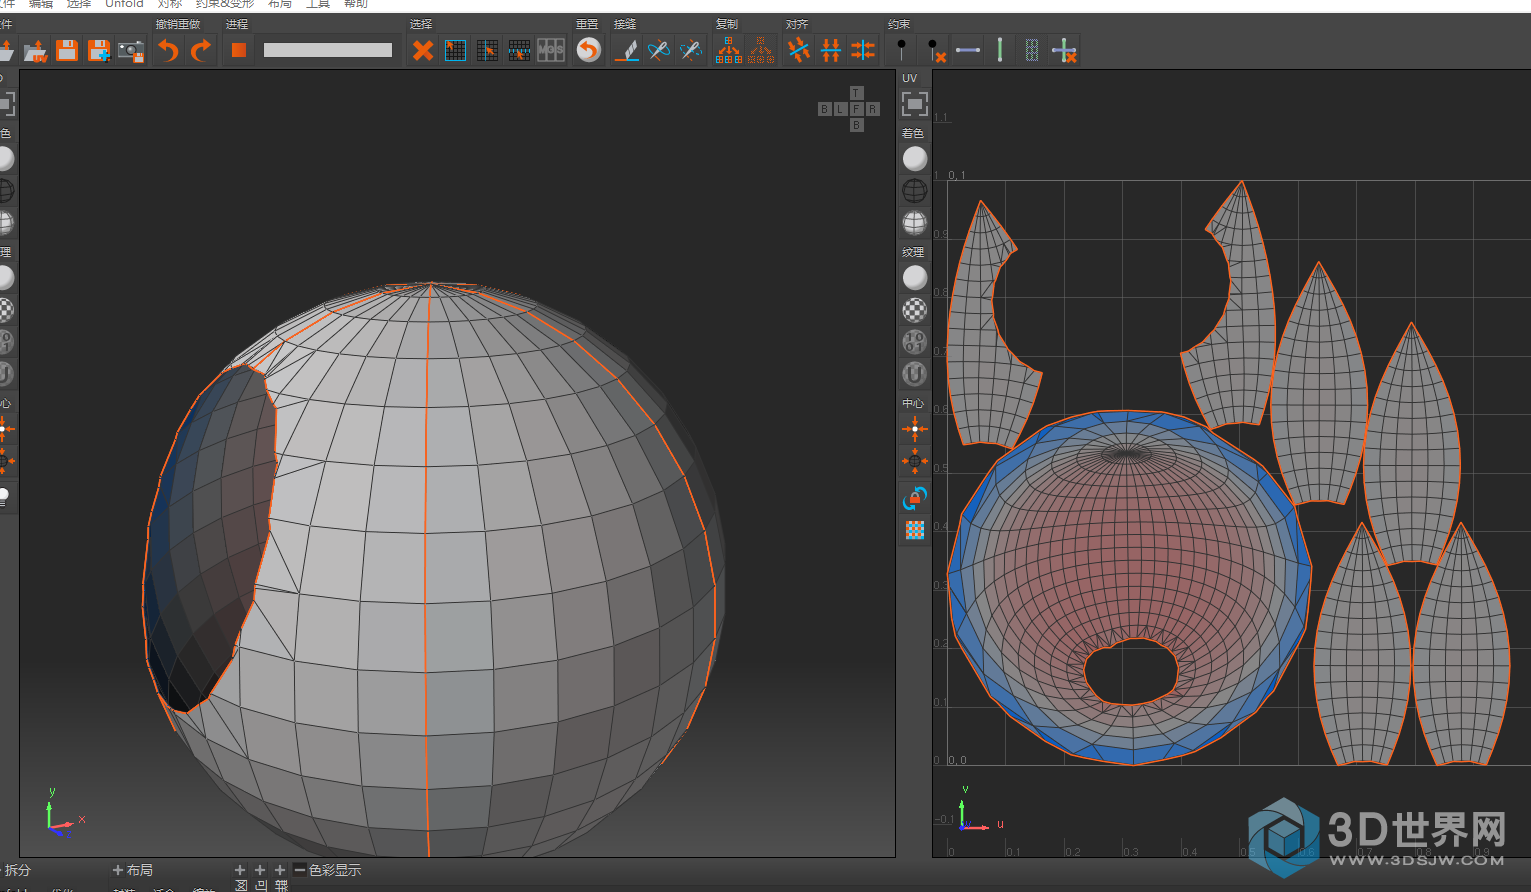Collapse the 色彩显示 panel with minus
Screen dimensions: 1531x892
[x=299, y=870]
